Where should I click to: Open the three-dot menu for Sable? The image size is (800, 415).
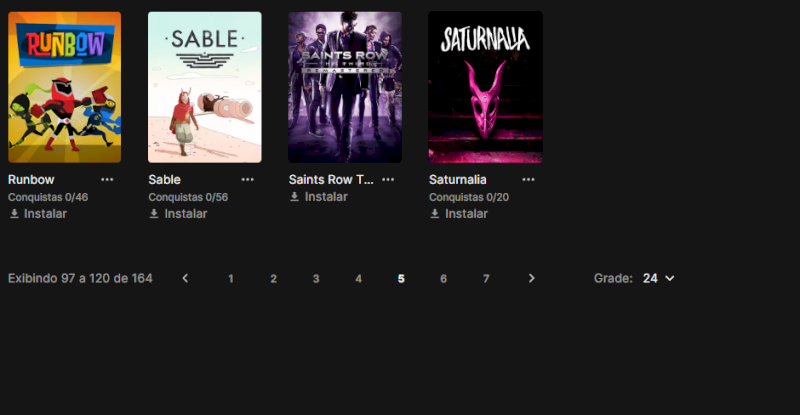tap(247, 180)
